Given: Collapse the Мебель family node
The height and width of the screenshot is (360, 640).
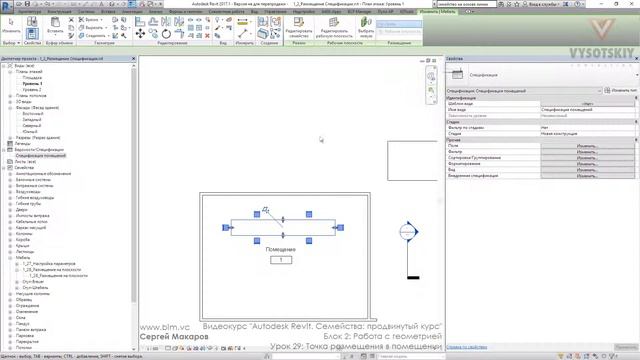Looking at the screenshot, I should (10, 258).
